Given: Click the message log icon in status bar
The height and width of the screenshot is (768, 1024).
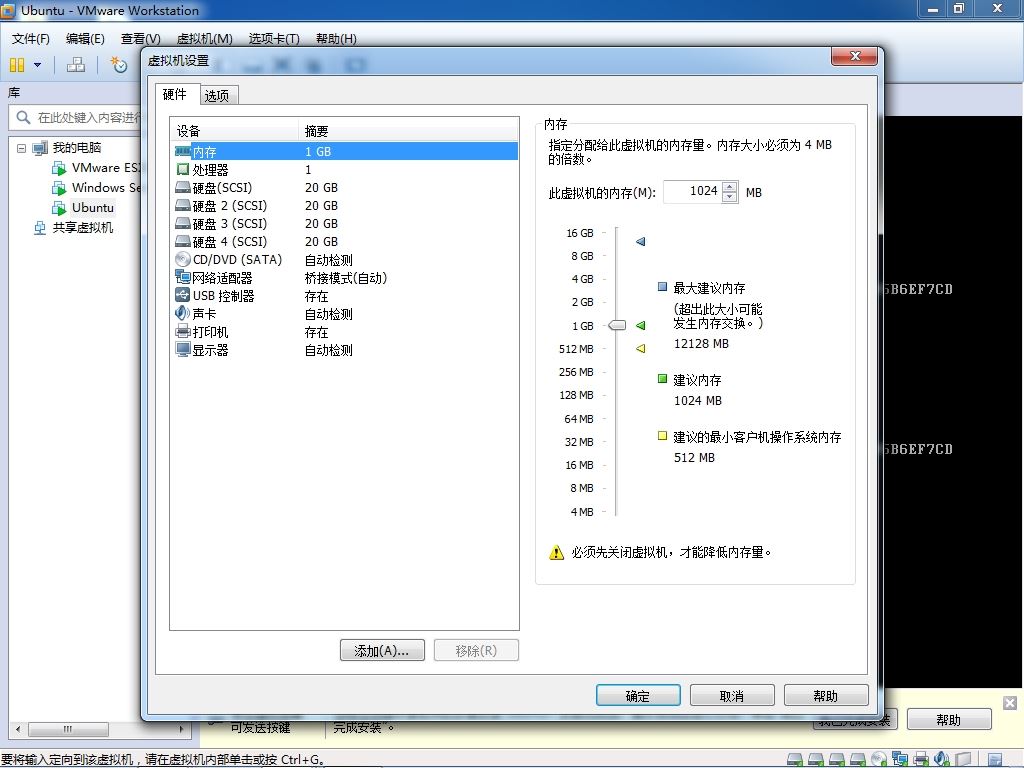Looking at the screenshot, I should [995, 760].
